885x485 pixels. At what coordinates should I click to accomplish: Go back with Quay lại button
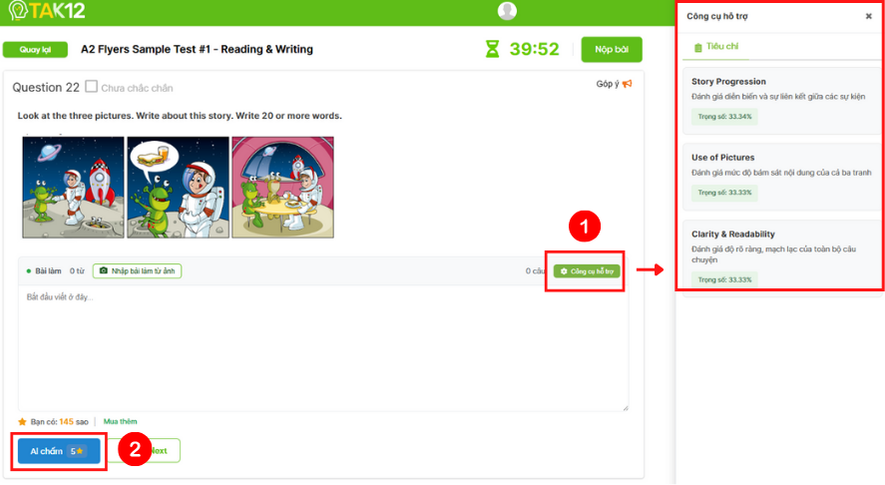(x=35, y=50)
